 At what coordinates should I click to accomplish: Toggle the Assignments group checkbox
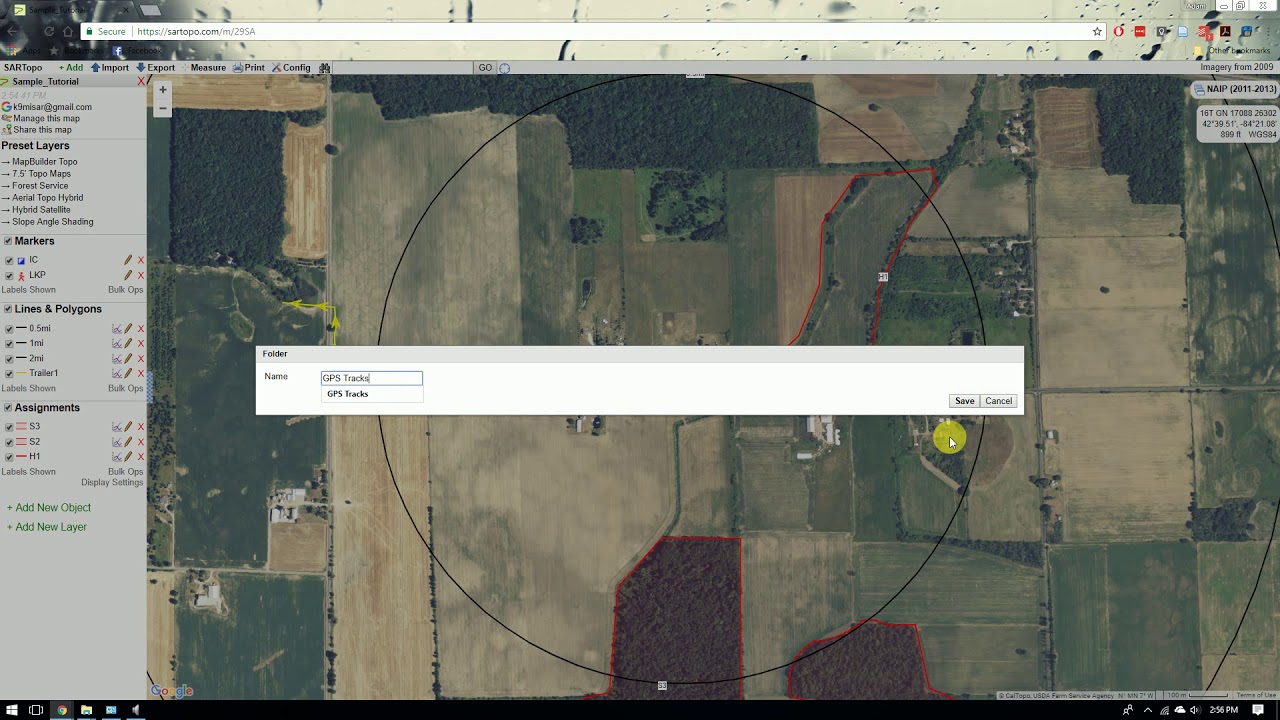pyautogui.click(x=8, y=407)
